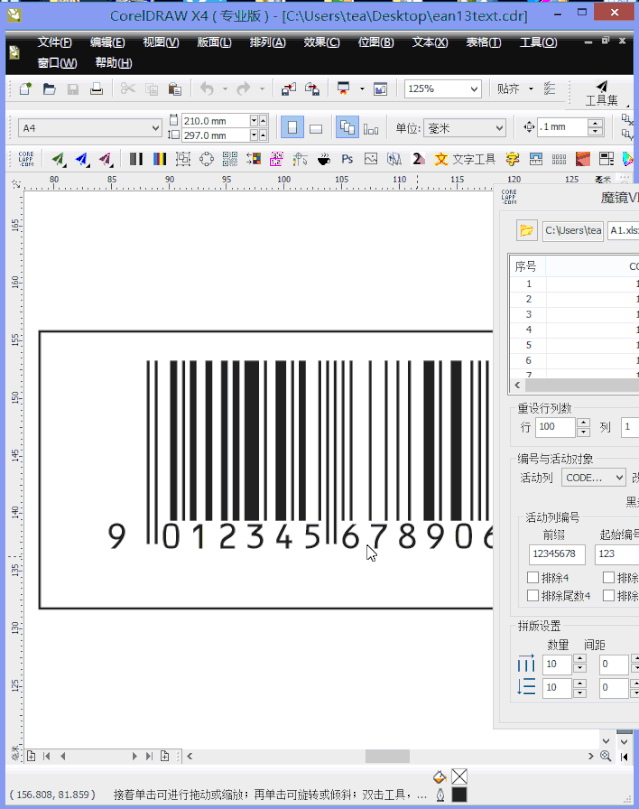Image resolution: width=639 pixels, height=809 pixels.
Task: Select portrait page orientation
Action: coord(292,127)
